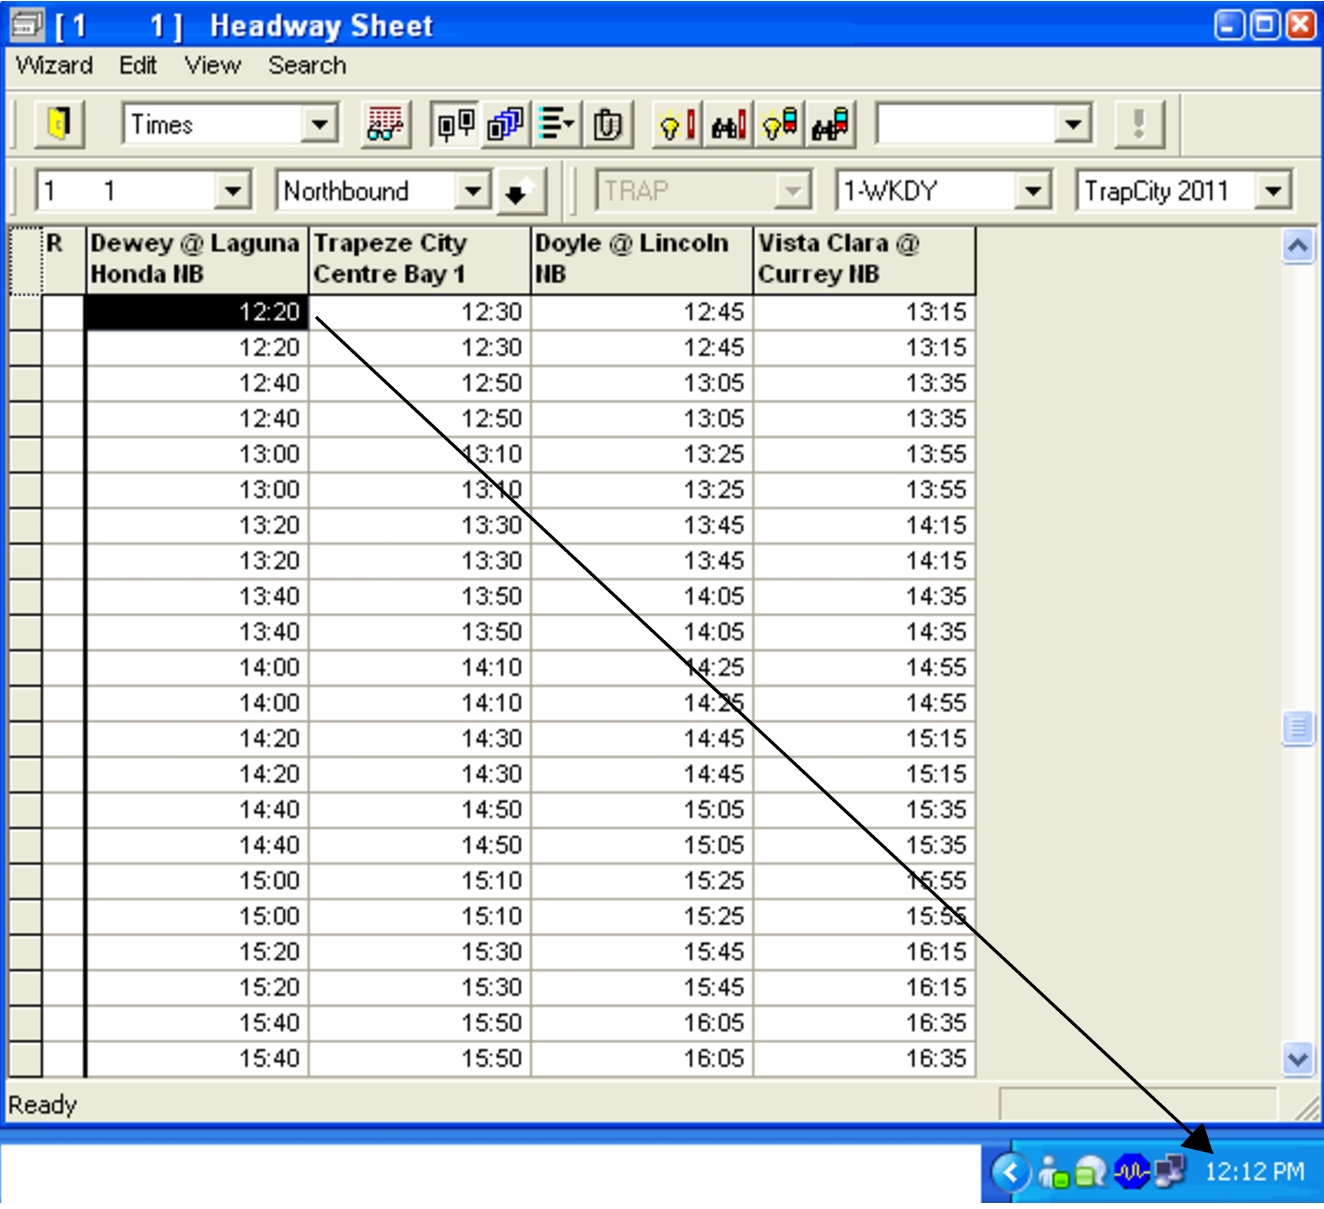Select the spectacles preview icon
The image size is (1324, 1209).
(x=385, y=124)
